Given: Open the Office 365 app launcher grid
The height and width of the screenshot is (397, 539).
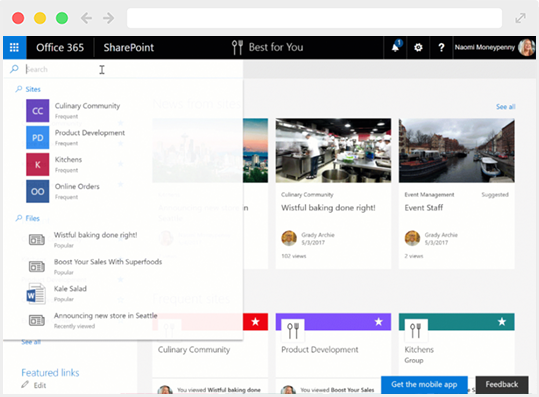Looking at the screenshot, I should coord(14,47).
